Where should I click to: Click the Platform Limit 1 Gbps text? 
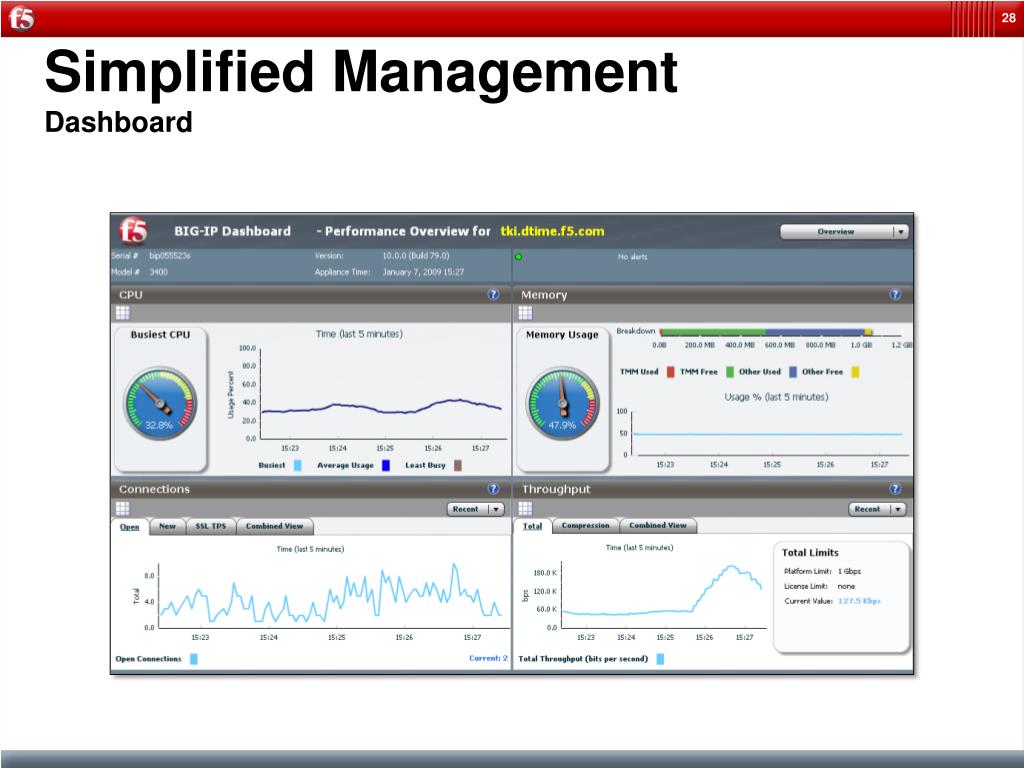(x=822, y=571)
